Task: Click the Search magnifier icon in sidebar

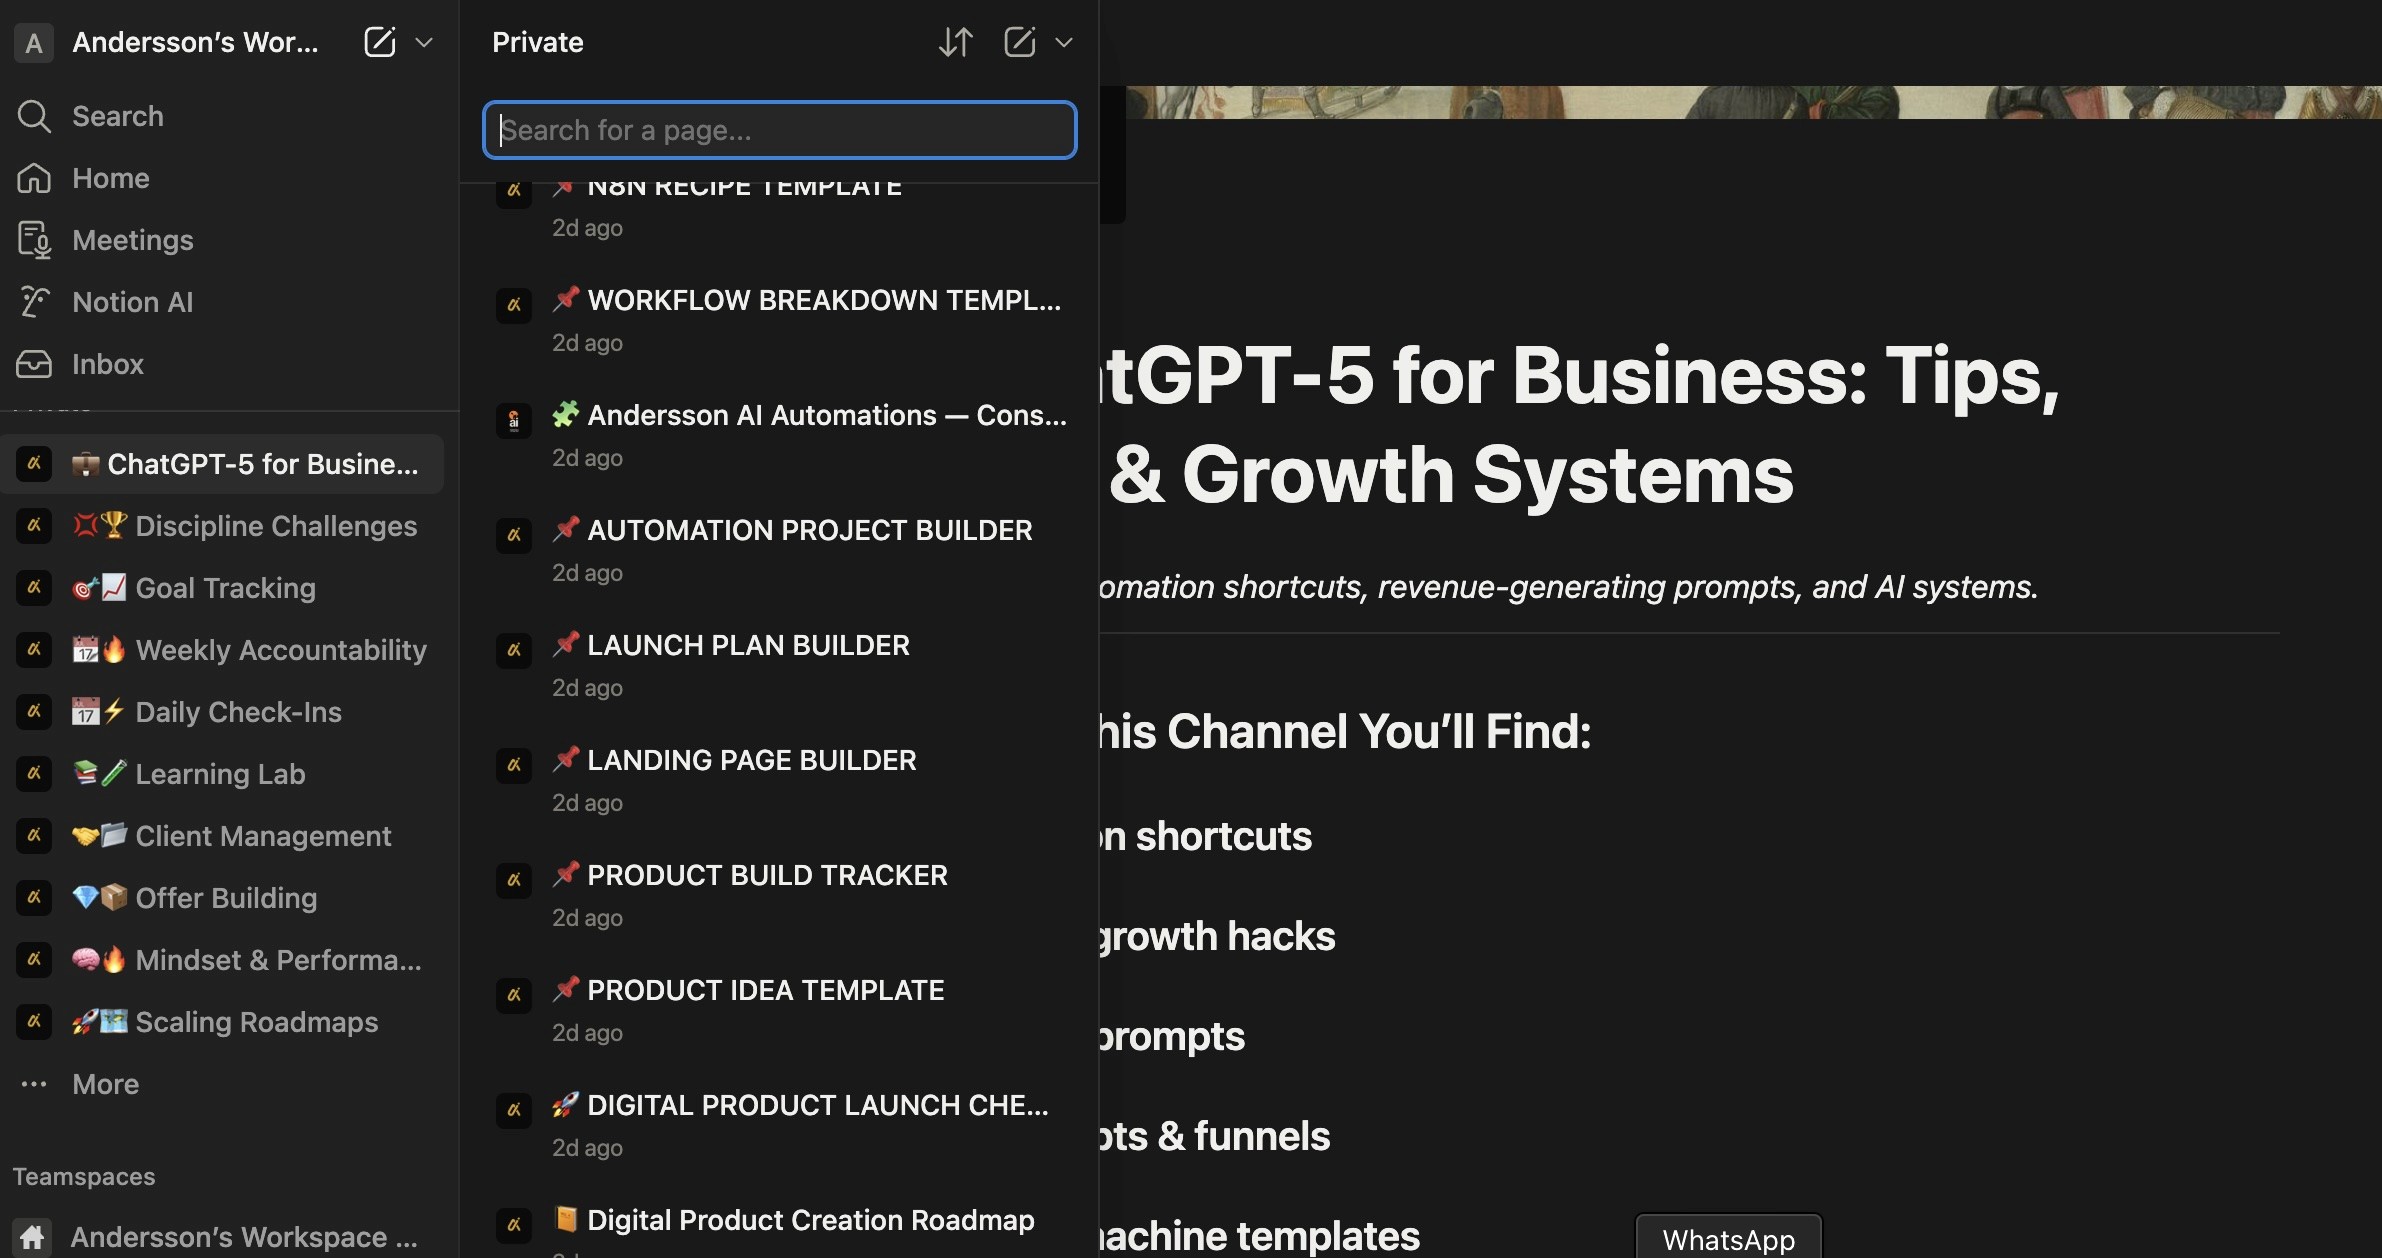Action: coord(34,116)
